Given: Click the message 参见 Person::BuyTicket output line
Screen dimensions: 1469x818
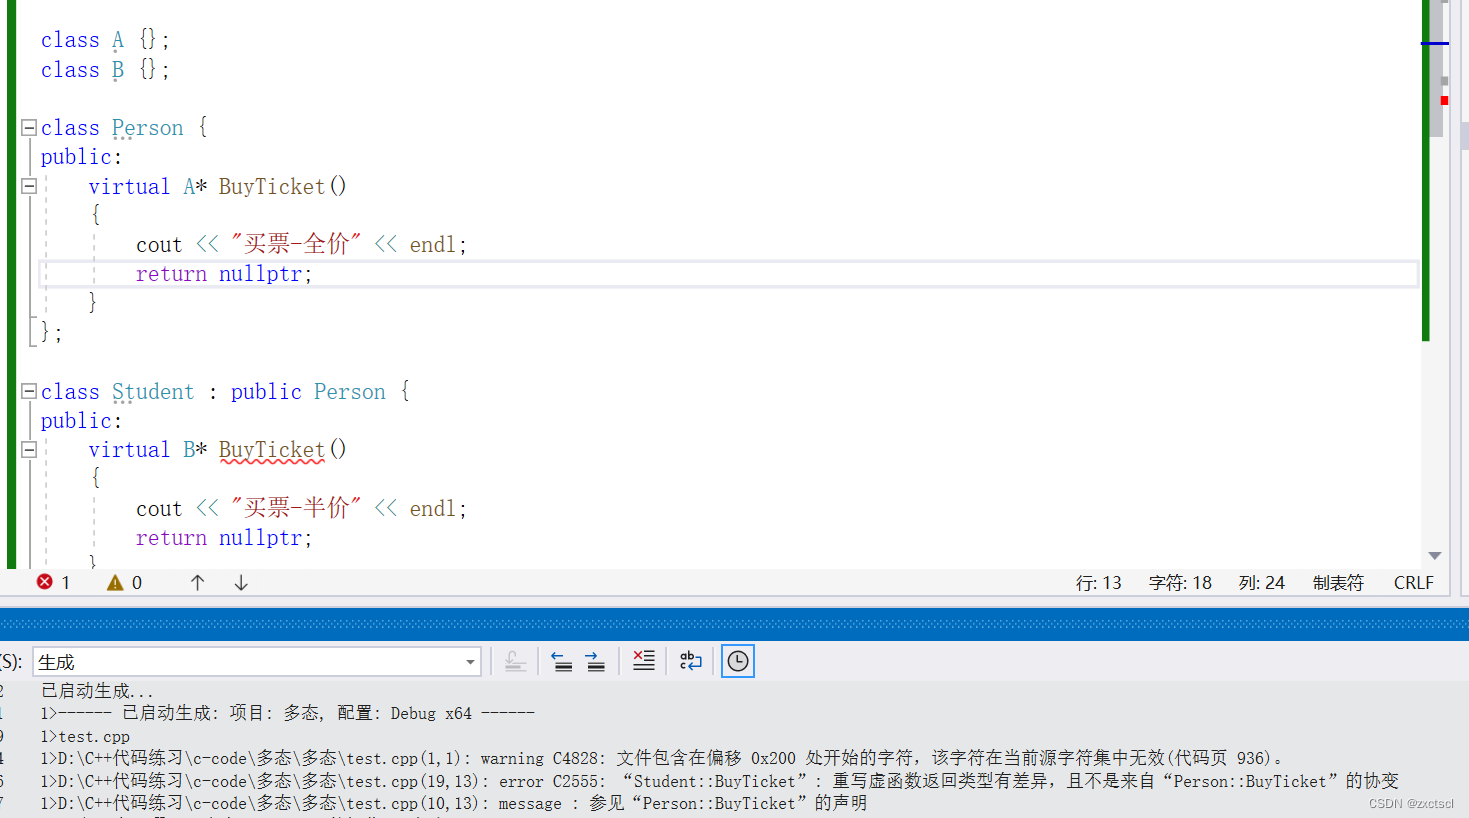Looking at the screenshot, I should pos(453,803).
